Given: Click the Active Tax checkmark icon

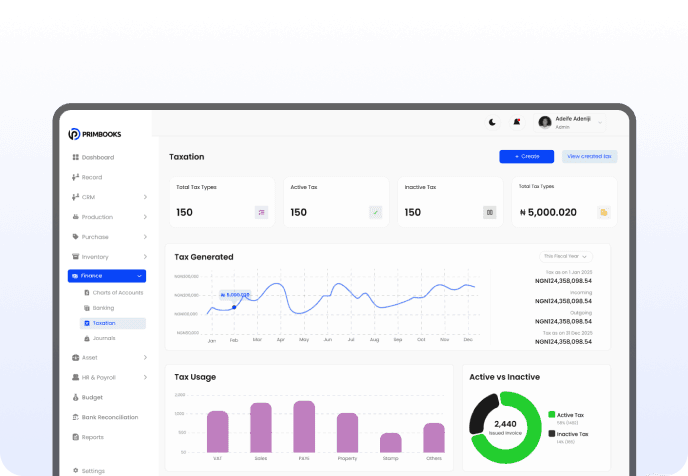Looking at the screenshot, I should 376,212.
